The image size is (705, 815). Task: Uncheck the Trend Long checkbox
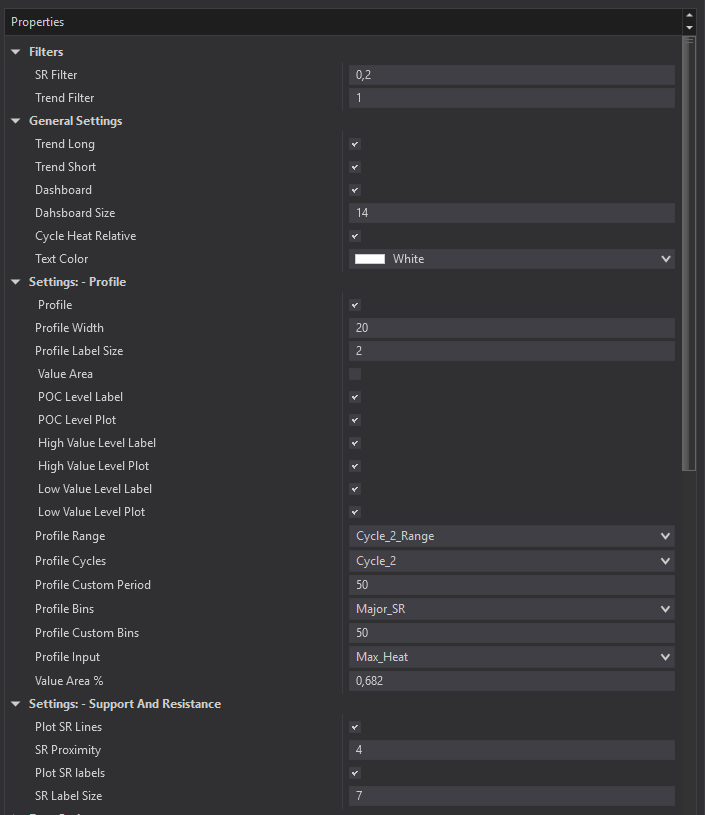pyautogui.click(x=355, y=144)
